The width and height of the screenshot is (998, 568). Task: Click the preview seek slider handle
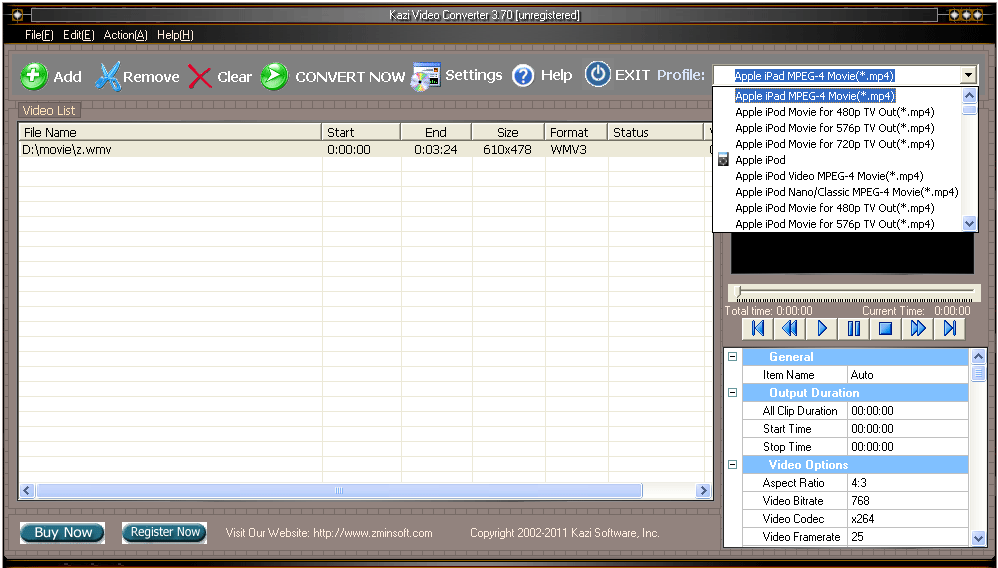click(738, 292)
